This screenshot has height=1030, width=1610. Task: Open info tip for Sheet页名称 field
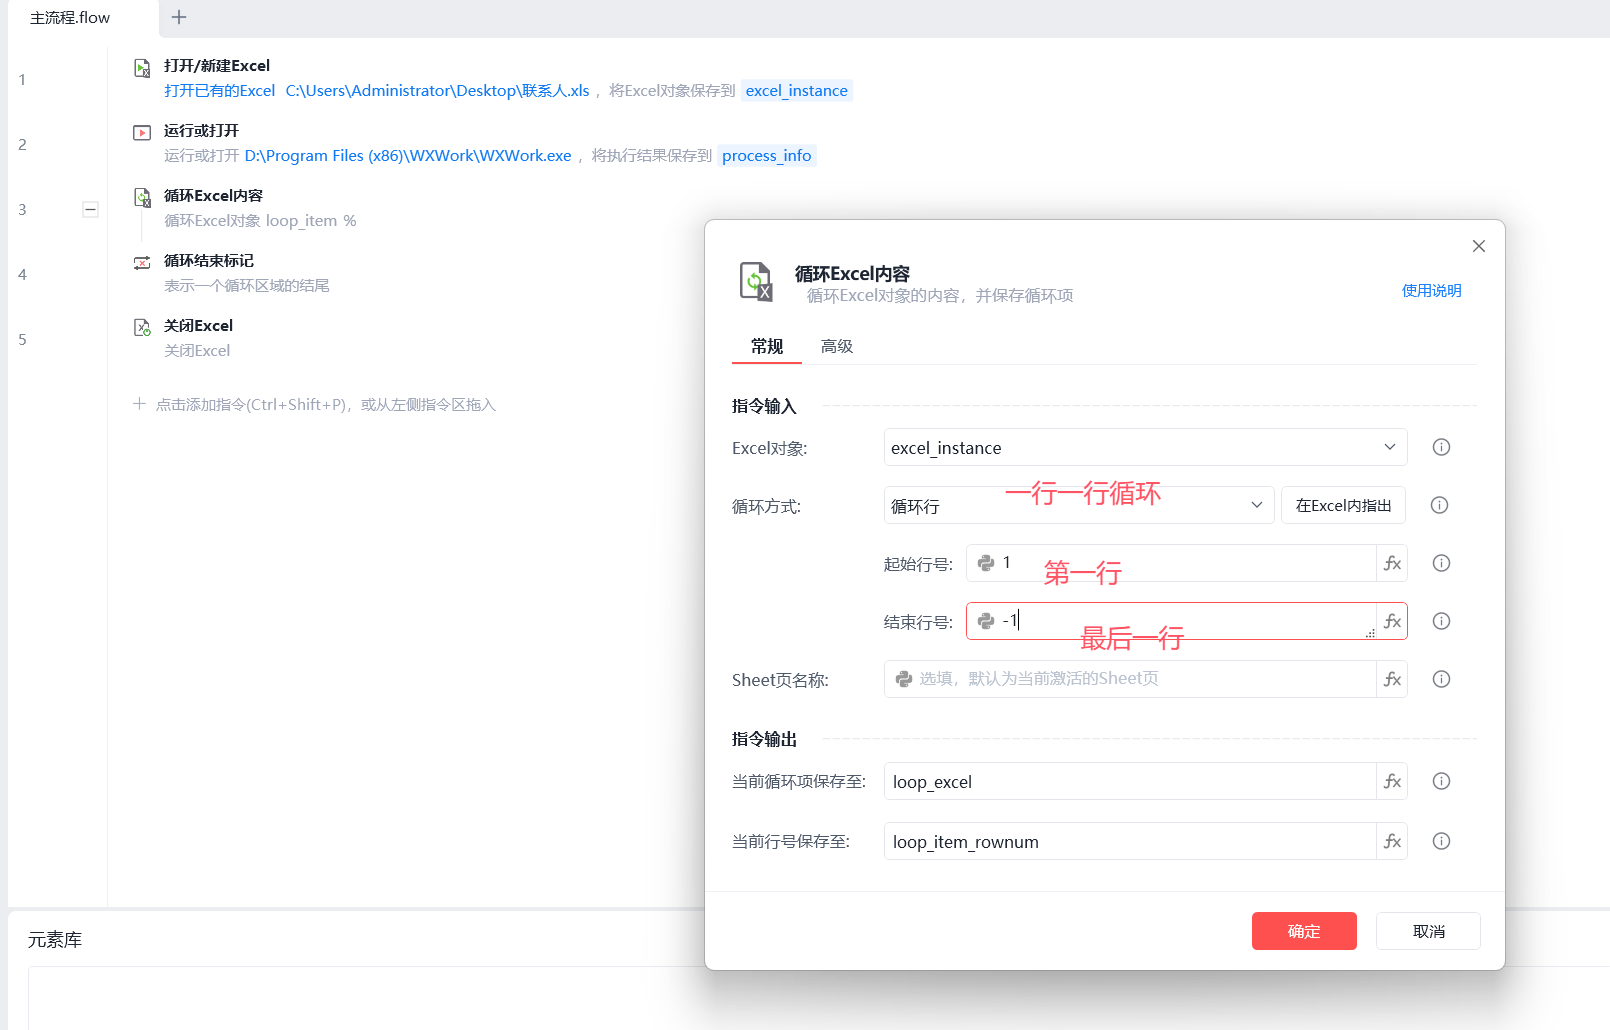1441,679
